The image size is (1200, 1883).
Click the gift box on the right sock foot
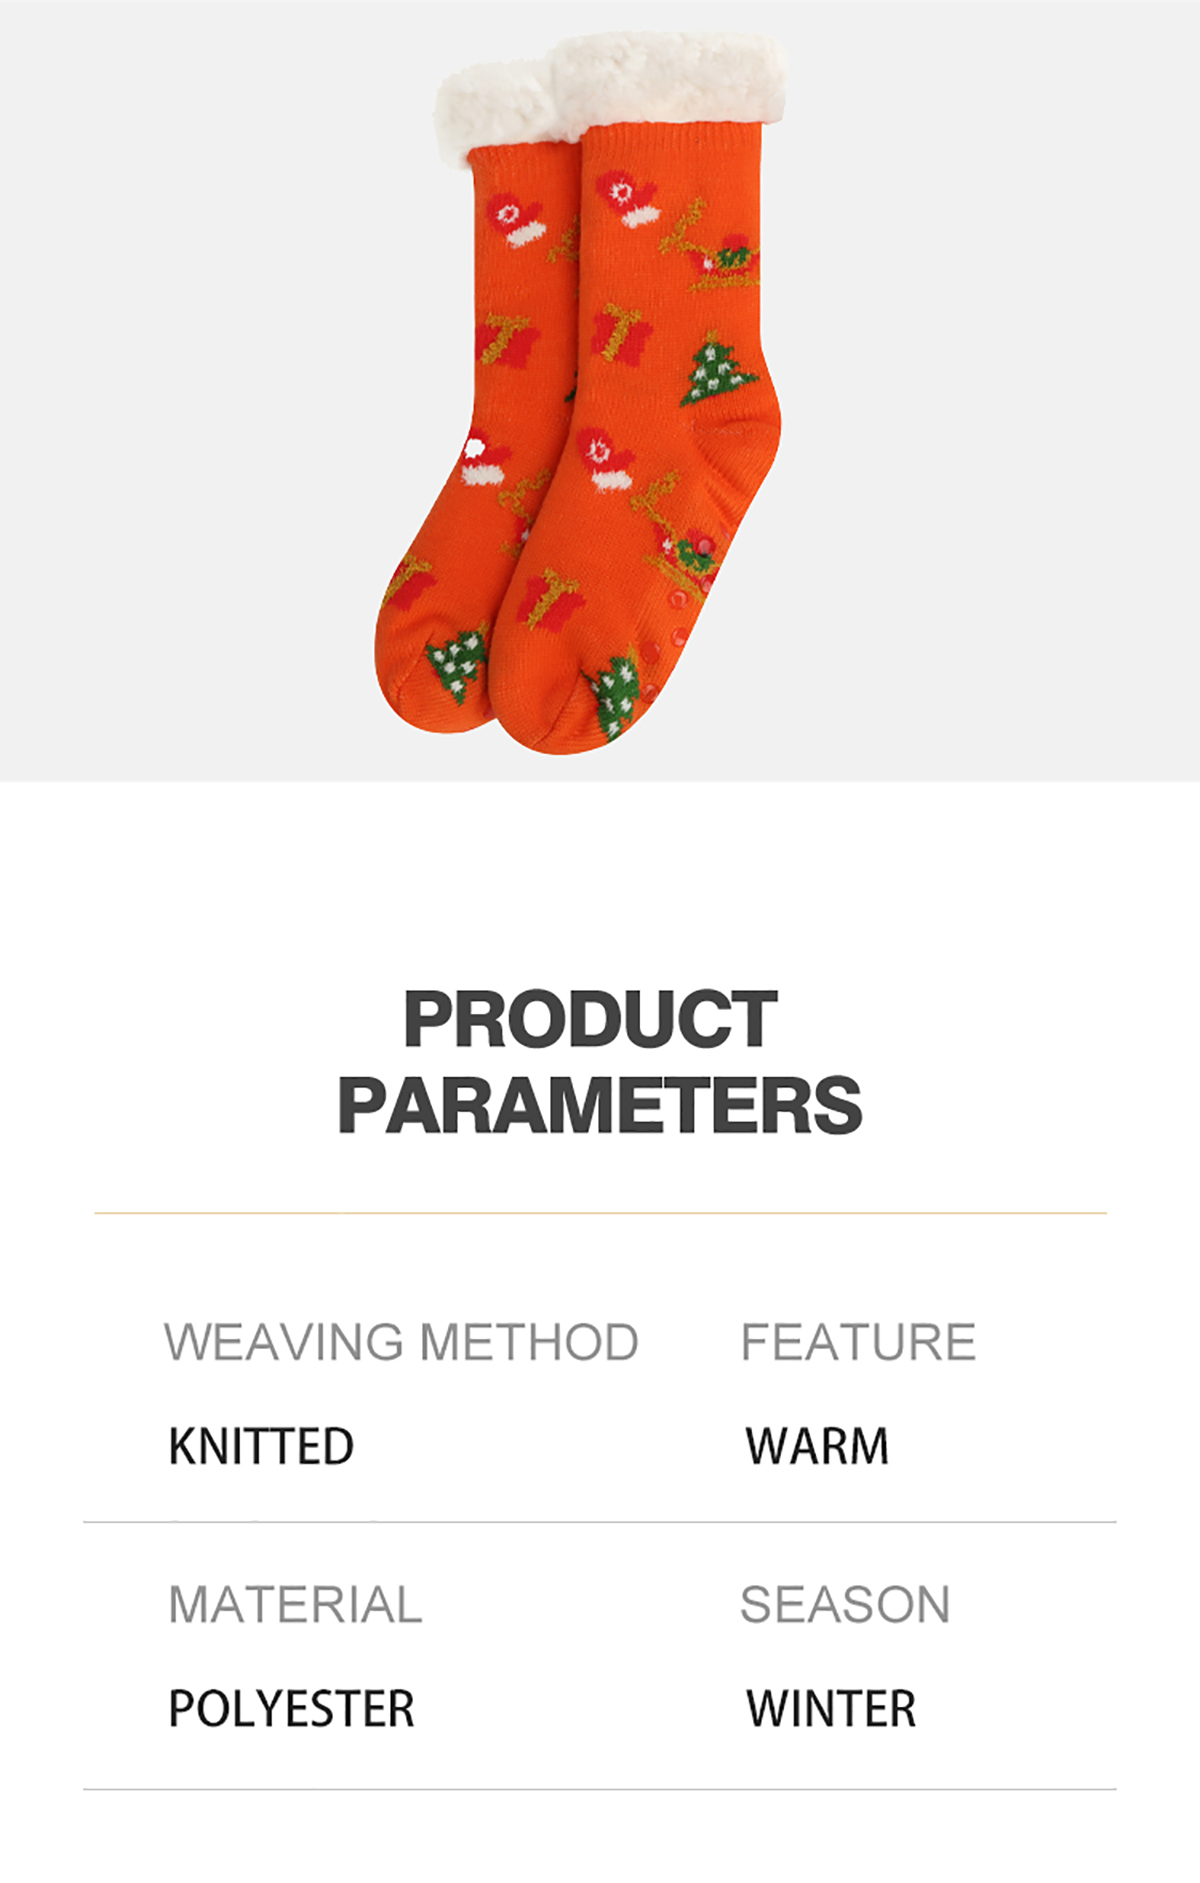tap(553, 599)
